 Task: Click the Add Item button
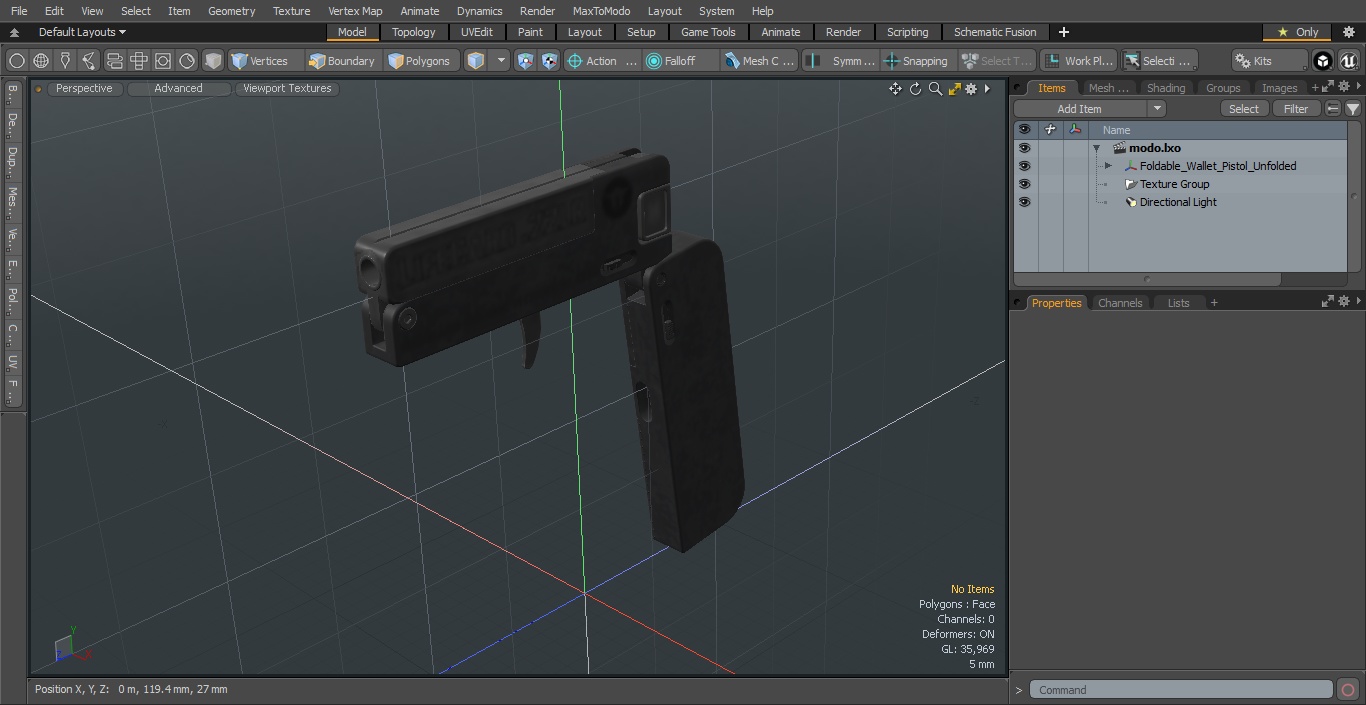click(x=1080, y=109)
